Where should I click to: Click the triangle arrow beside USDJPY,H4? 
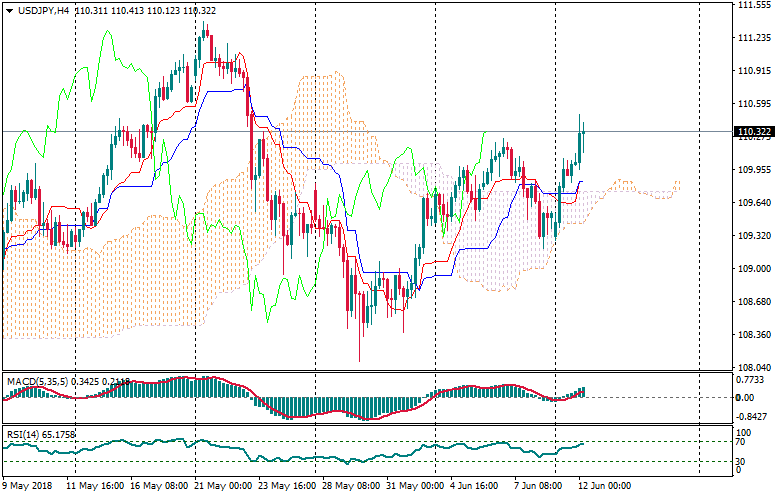coord(9,10)
